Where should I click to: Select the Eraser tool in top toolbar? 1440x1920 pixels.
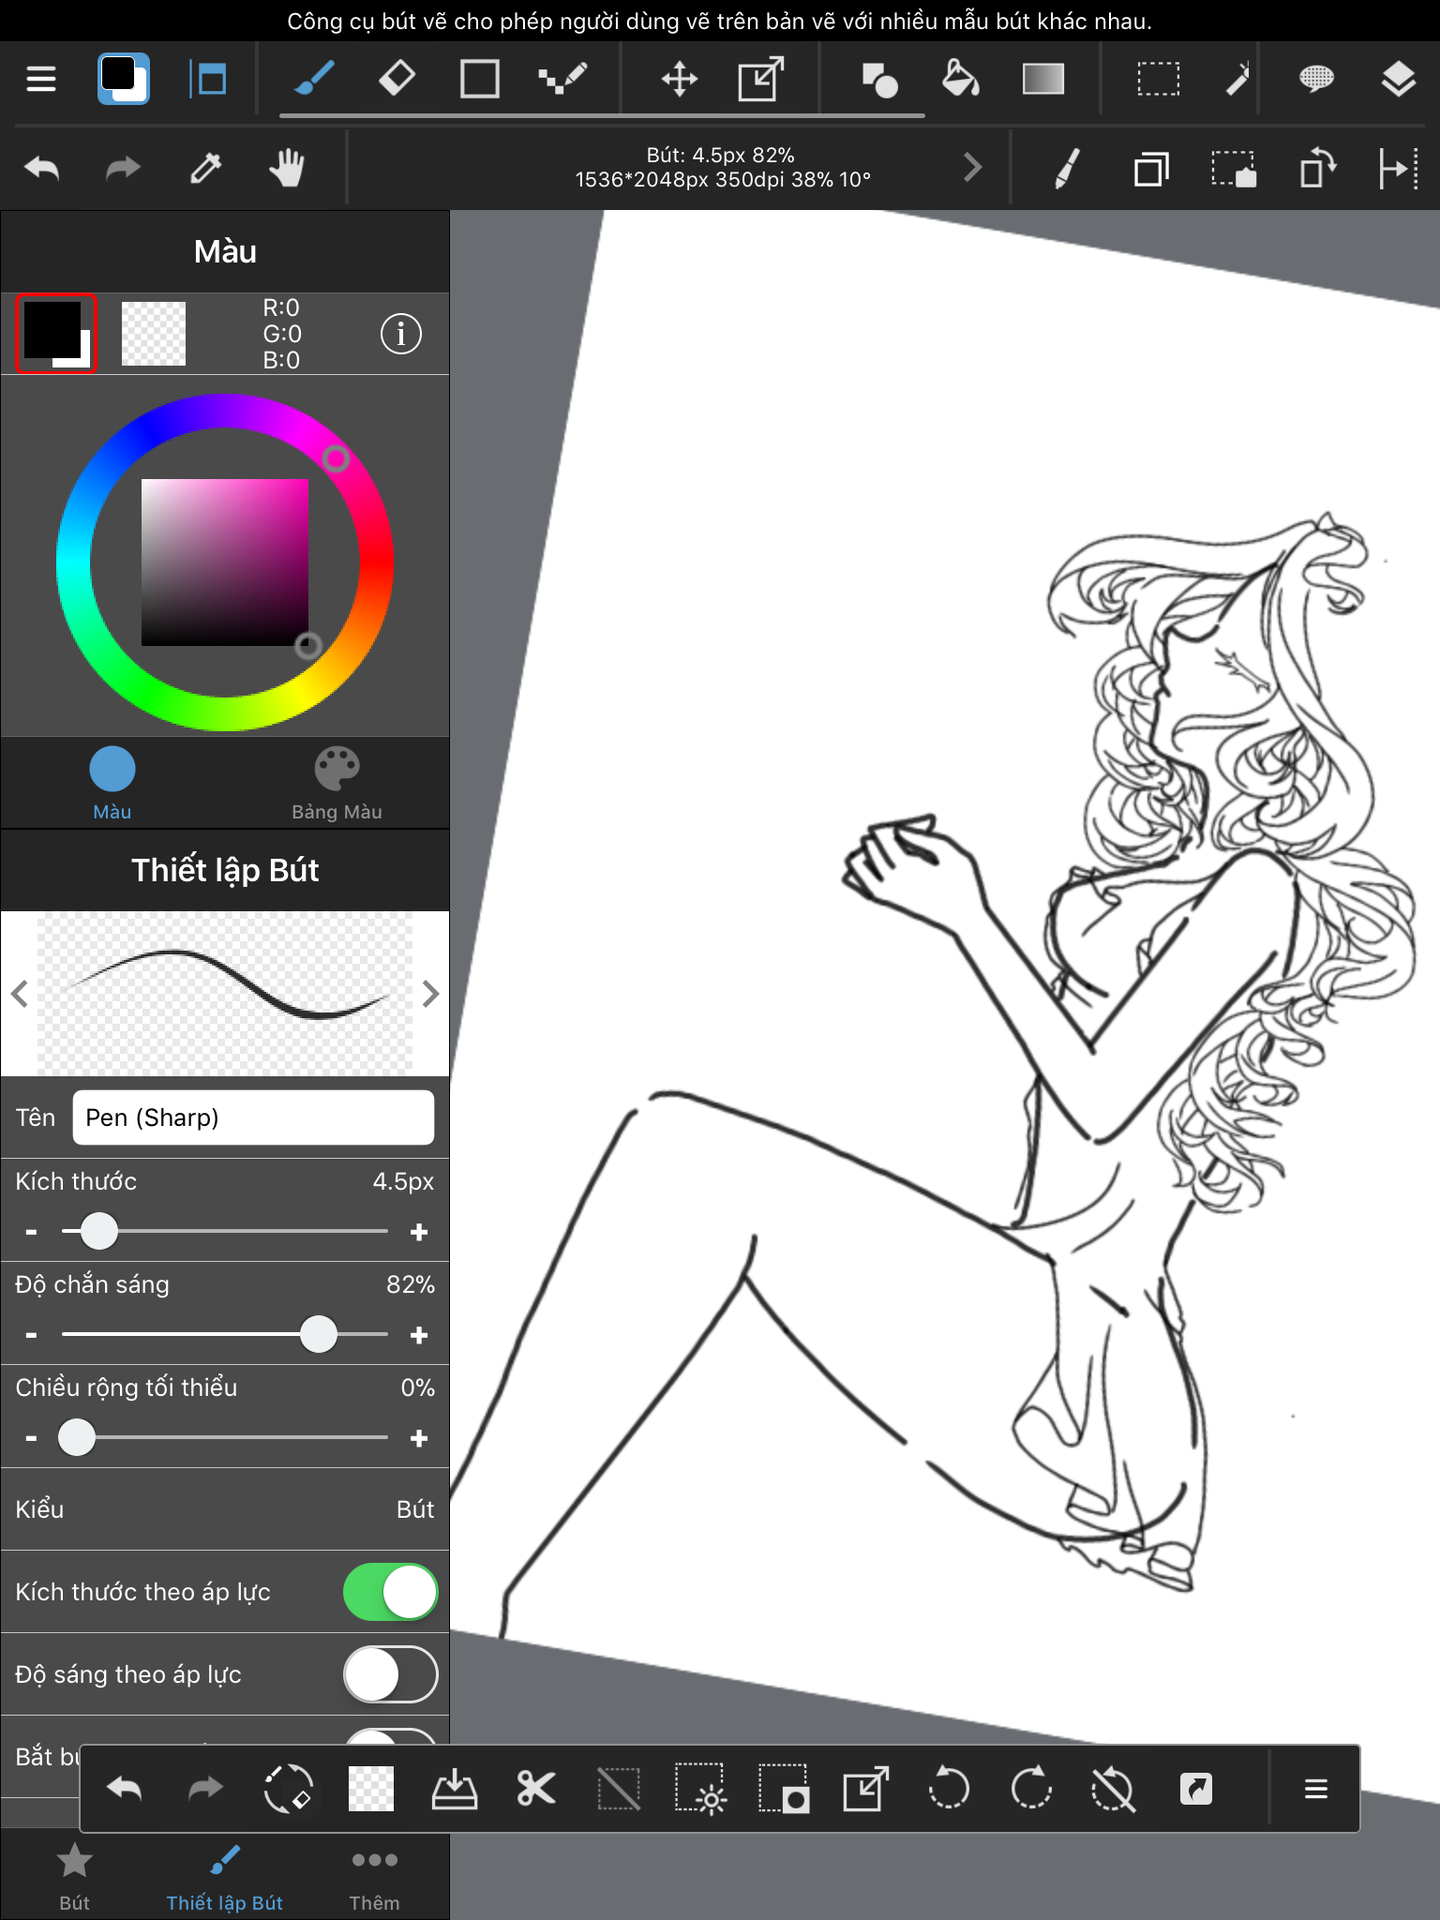coord(397,78)
